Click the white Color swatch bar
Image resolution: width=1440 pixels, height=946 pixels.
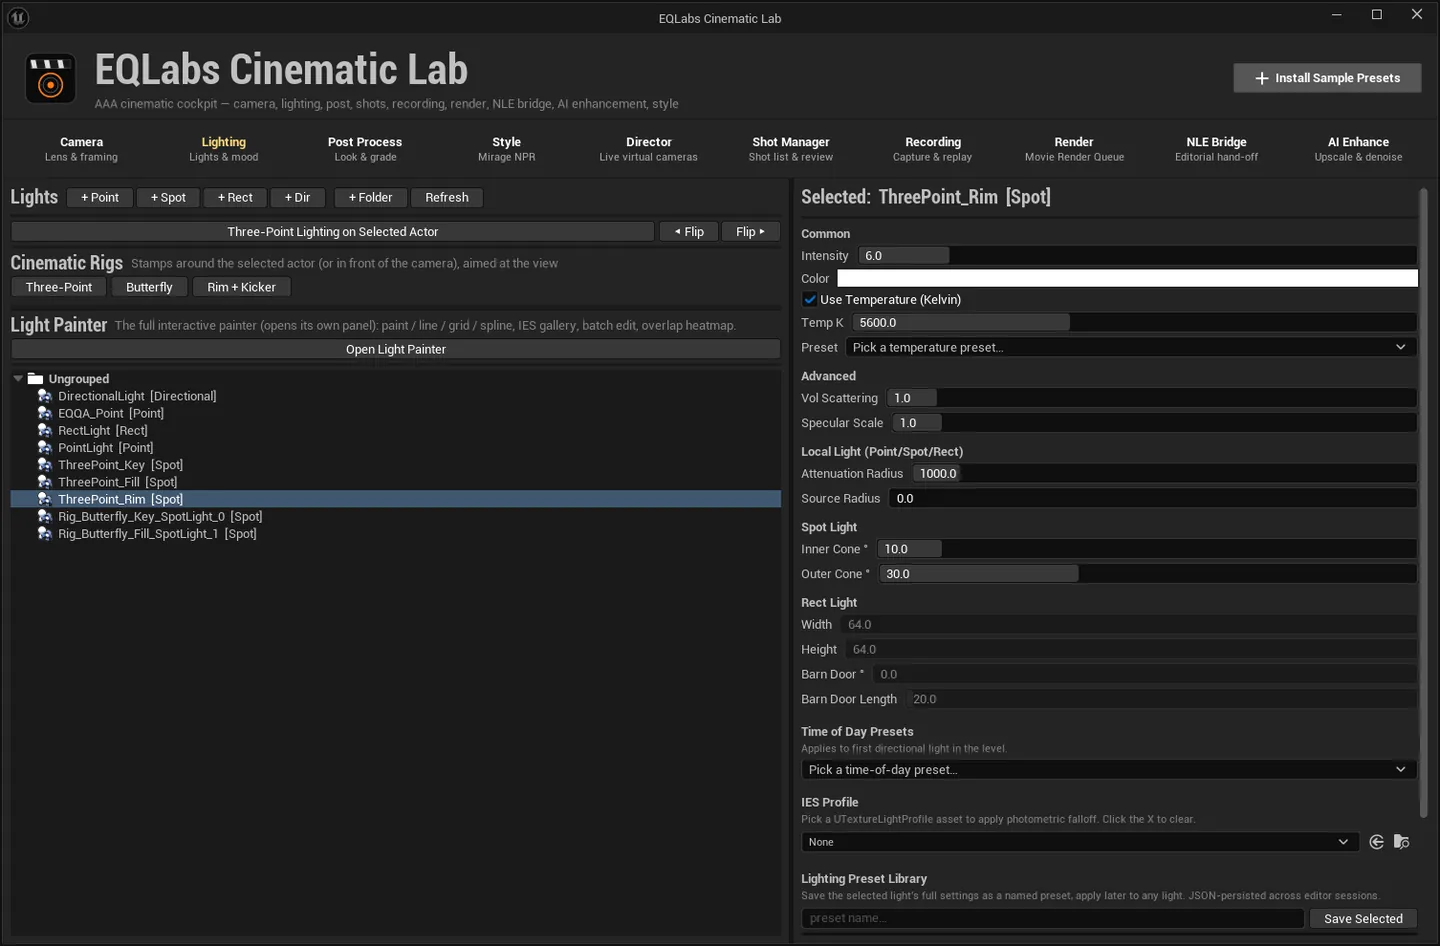pos(1127,278)
